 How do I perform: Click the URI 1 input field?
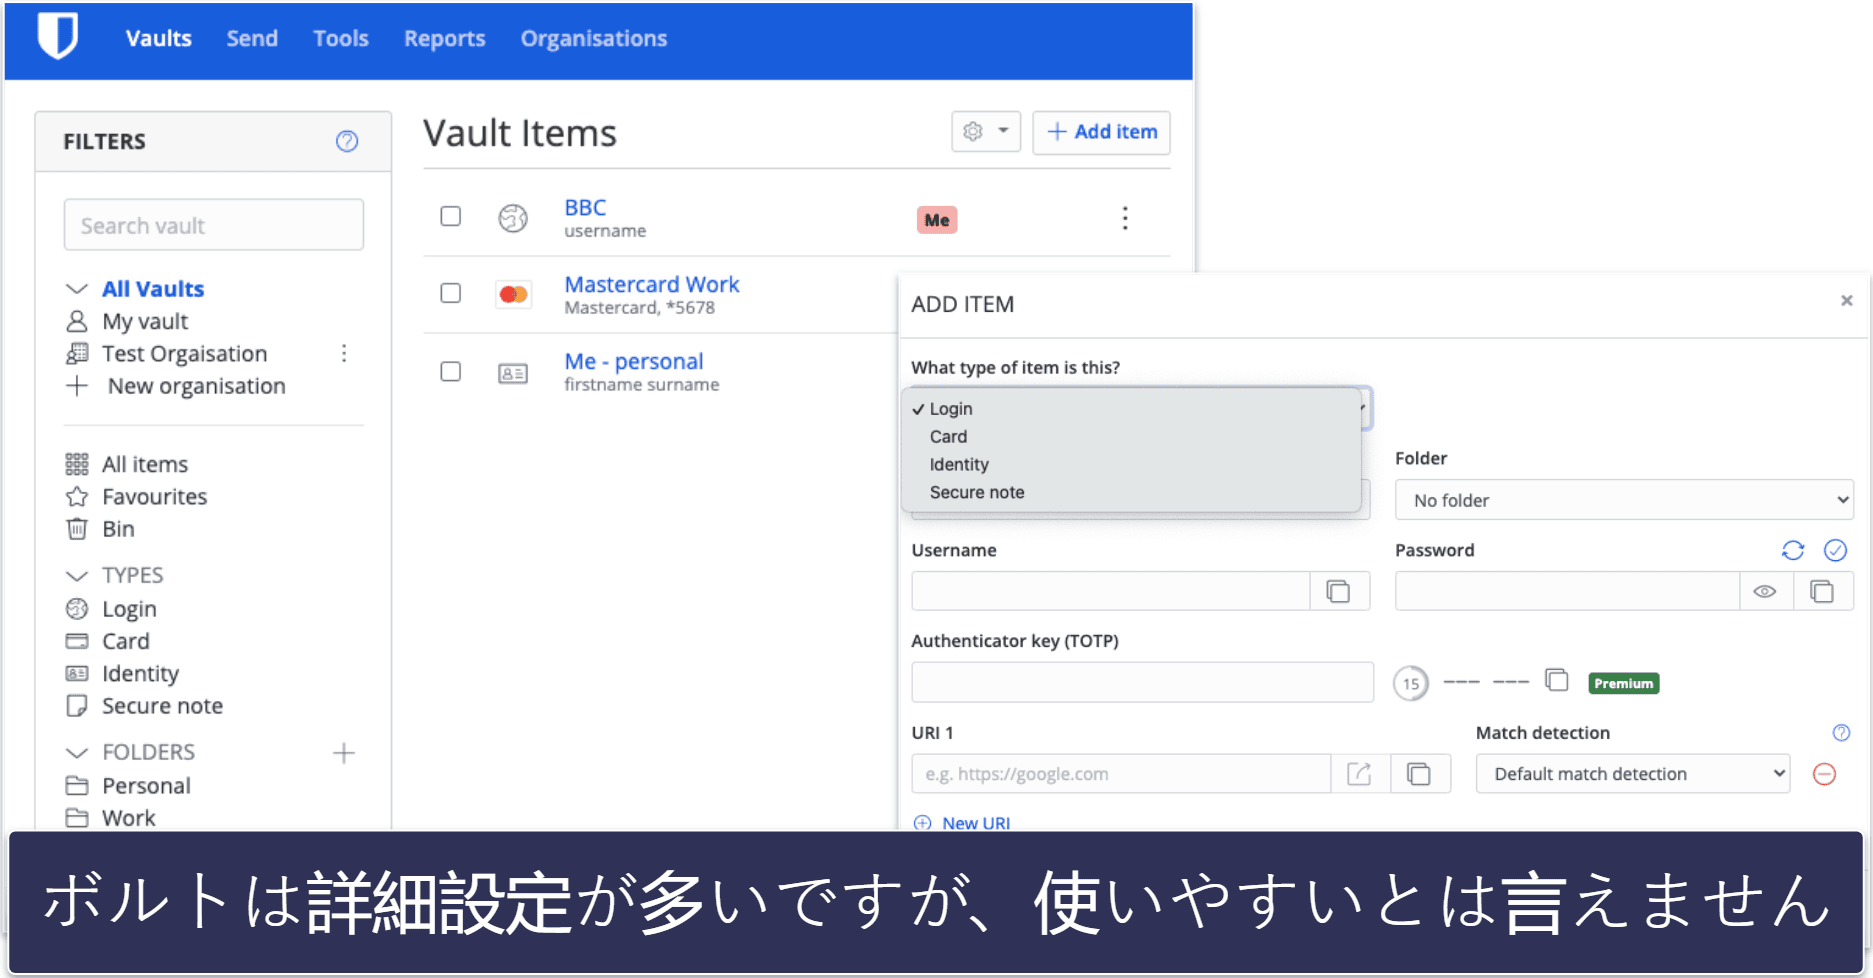point(1121,773)
